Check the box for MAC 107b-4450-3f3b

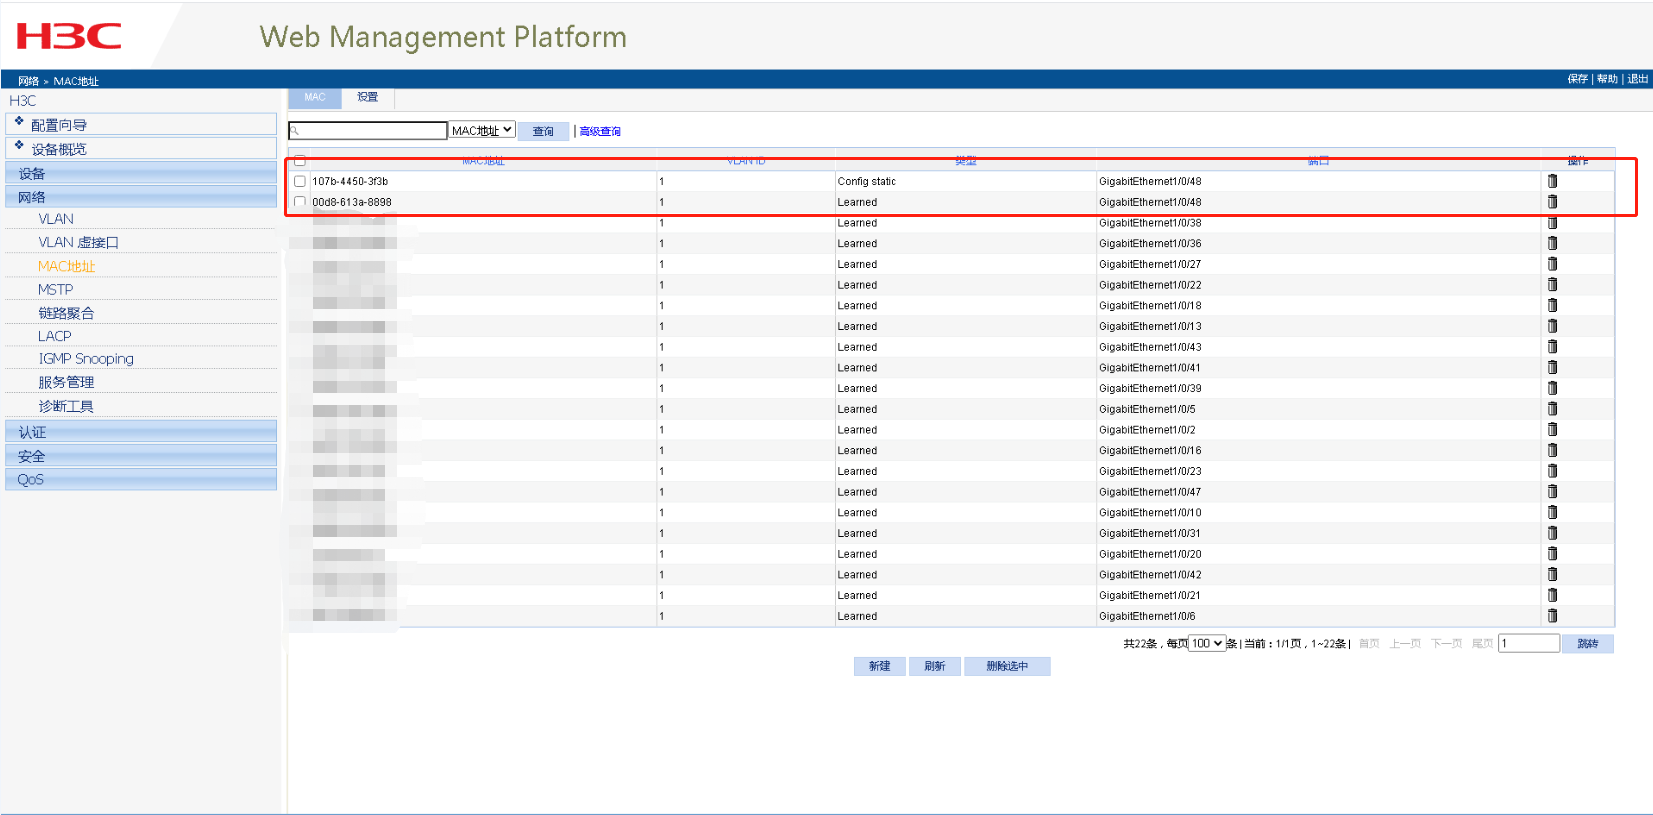coord(300,181)
